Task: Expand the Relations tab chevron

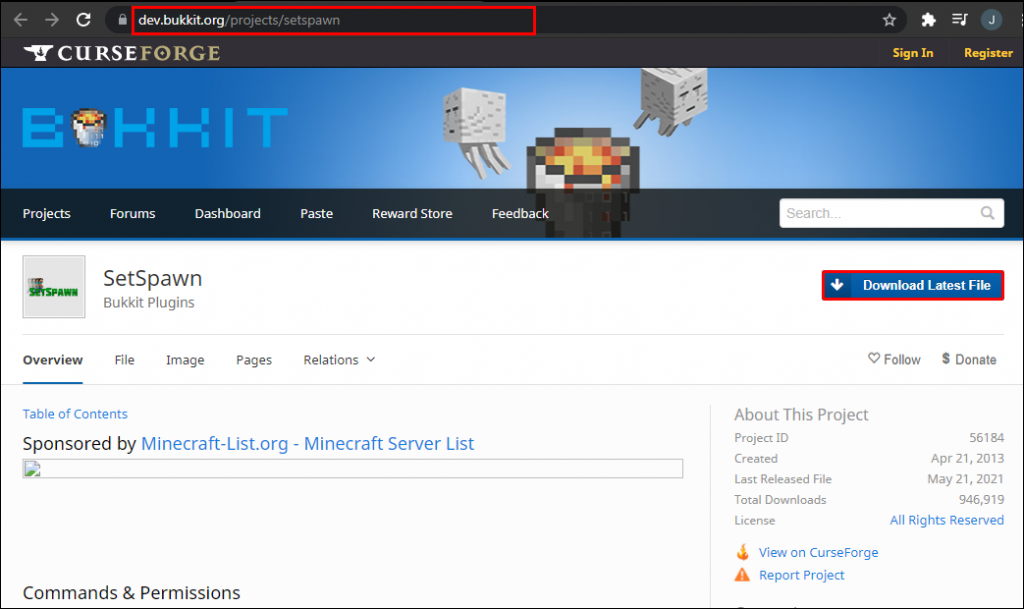Action: point(370,359)
